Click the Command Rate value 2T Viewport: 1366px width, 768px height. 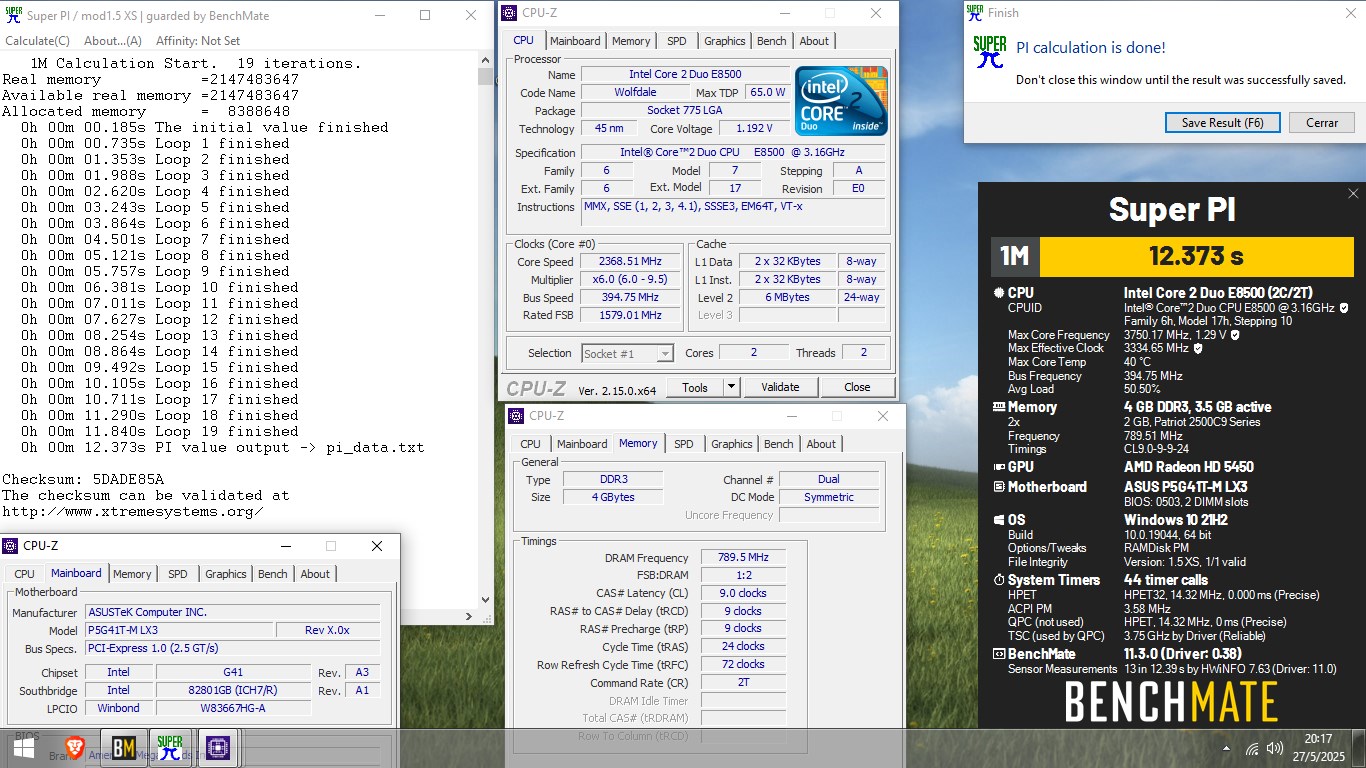click(742, 684)
